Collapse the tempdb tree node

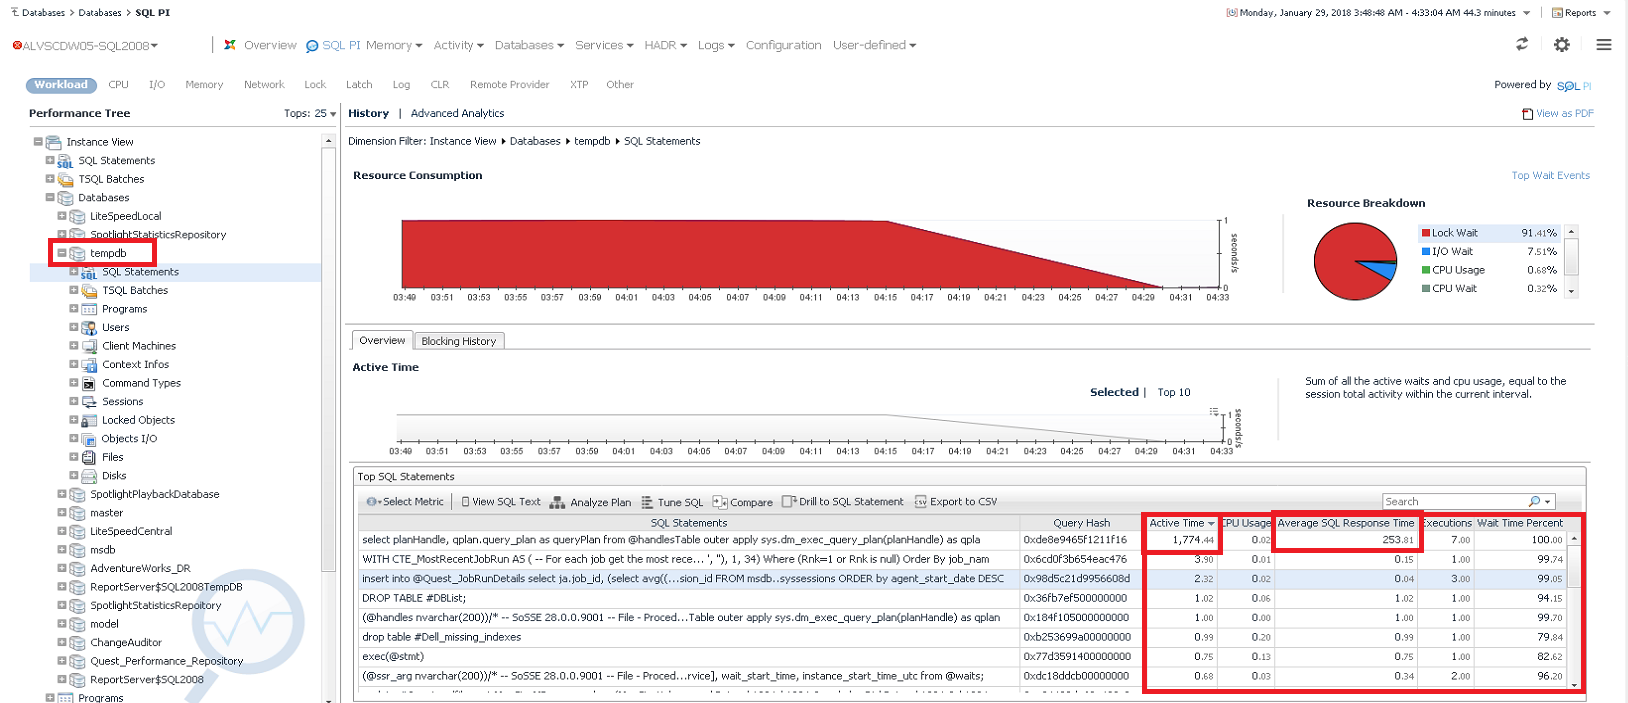click(62, 253)
